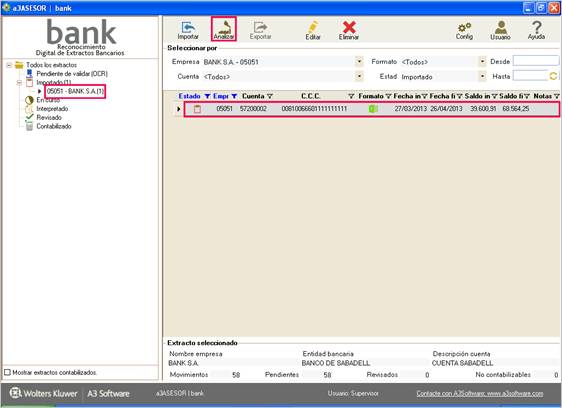Image resolution: width=562 pixels, height=408 pixels.
Task: Open the Cuenta dropdown
Action: click(x=359, y=76)
